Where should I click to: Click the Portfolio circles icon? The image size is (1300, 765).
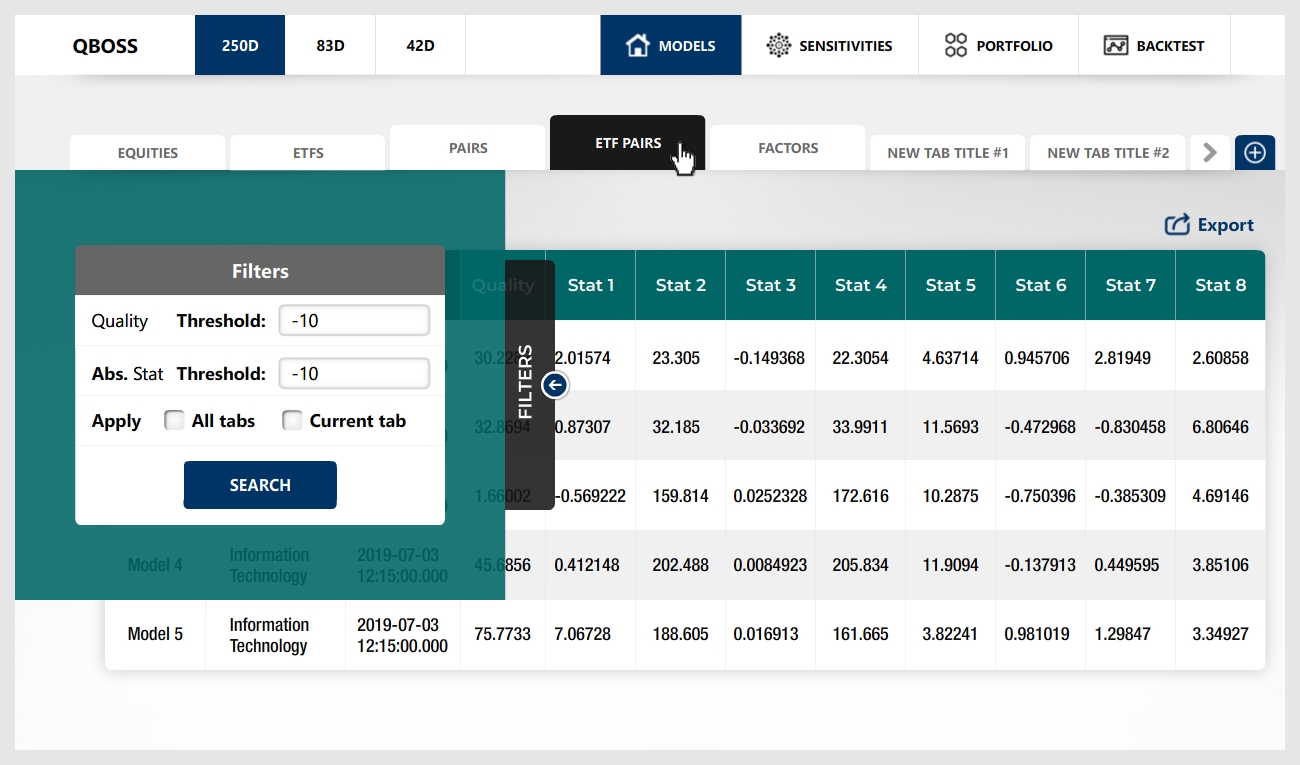click(x=956, y=45)
